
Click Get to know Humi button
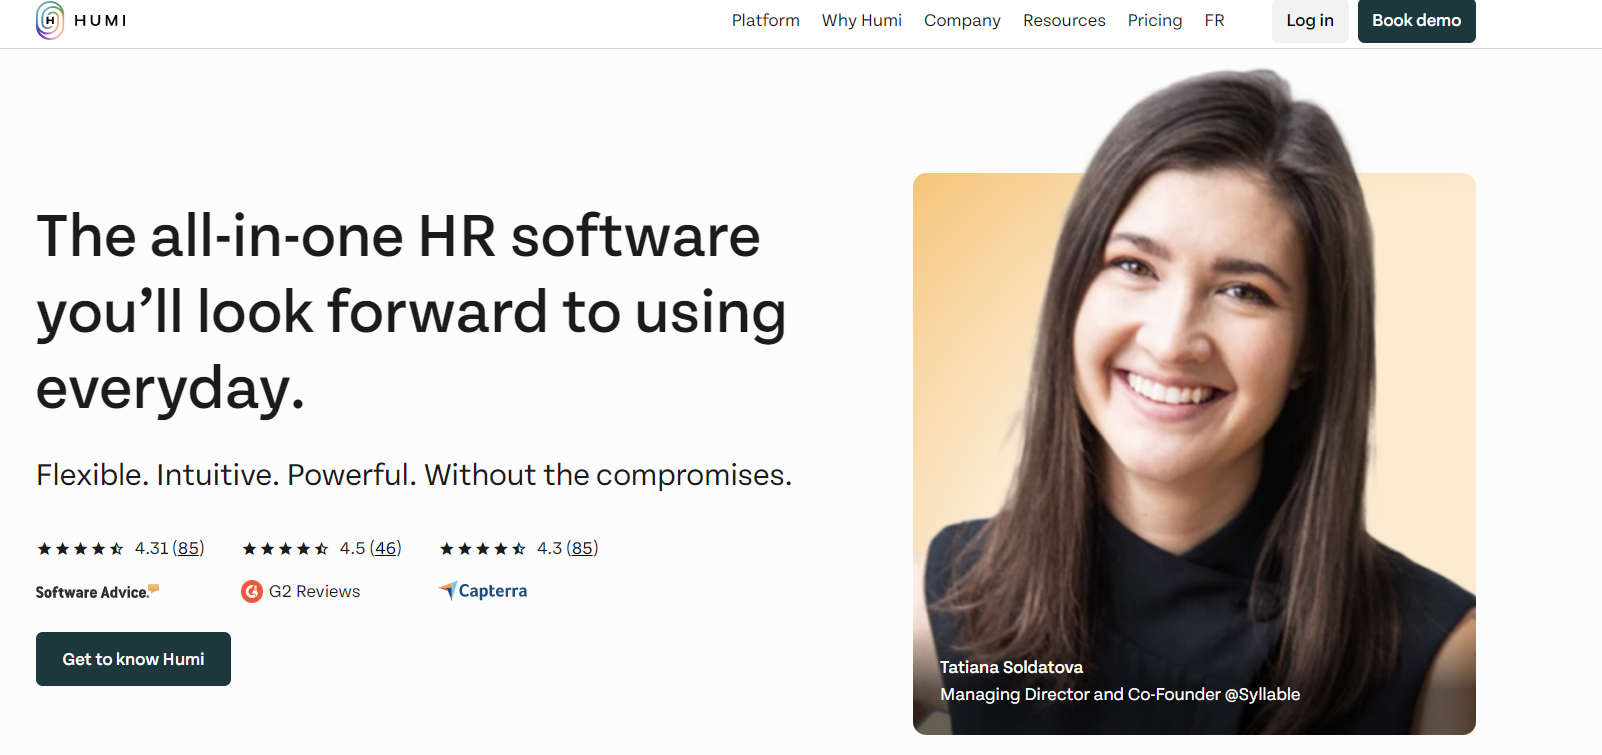tap(133, 659)
